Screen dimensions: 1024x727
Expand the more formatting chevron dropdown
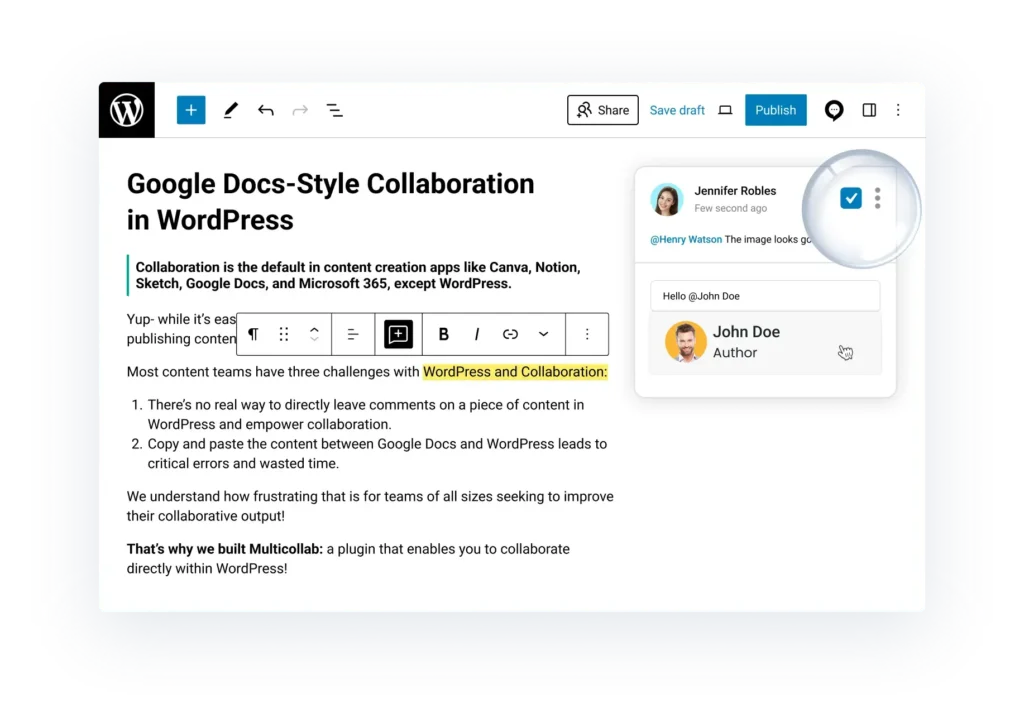click(x=543, y=334)
